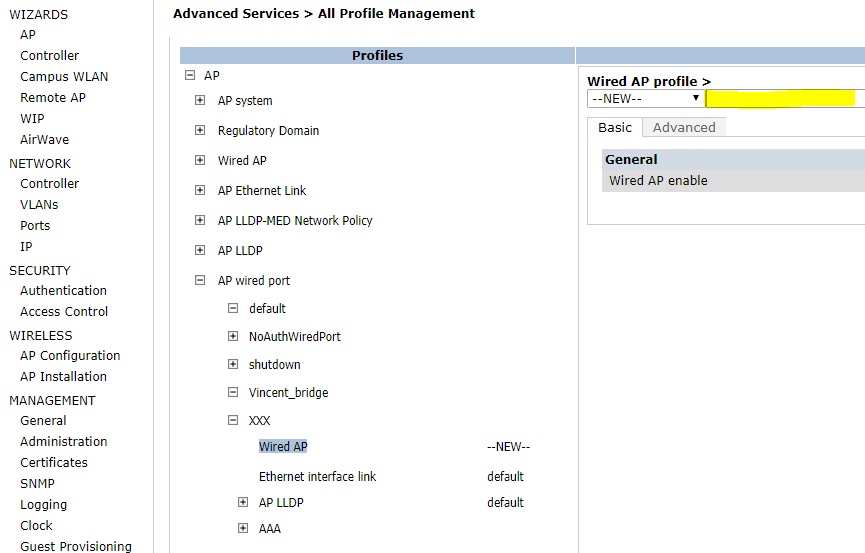Select Wired AP item under XXX

(x=283, y=446)
